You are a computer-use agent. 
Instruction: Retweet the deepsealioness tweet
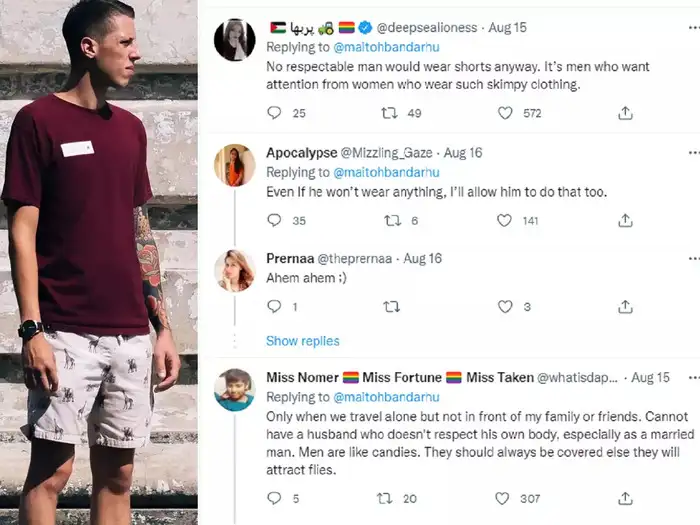pos(389,114)
